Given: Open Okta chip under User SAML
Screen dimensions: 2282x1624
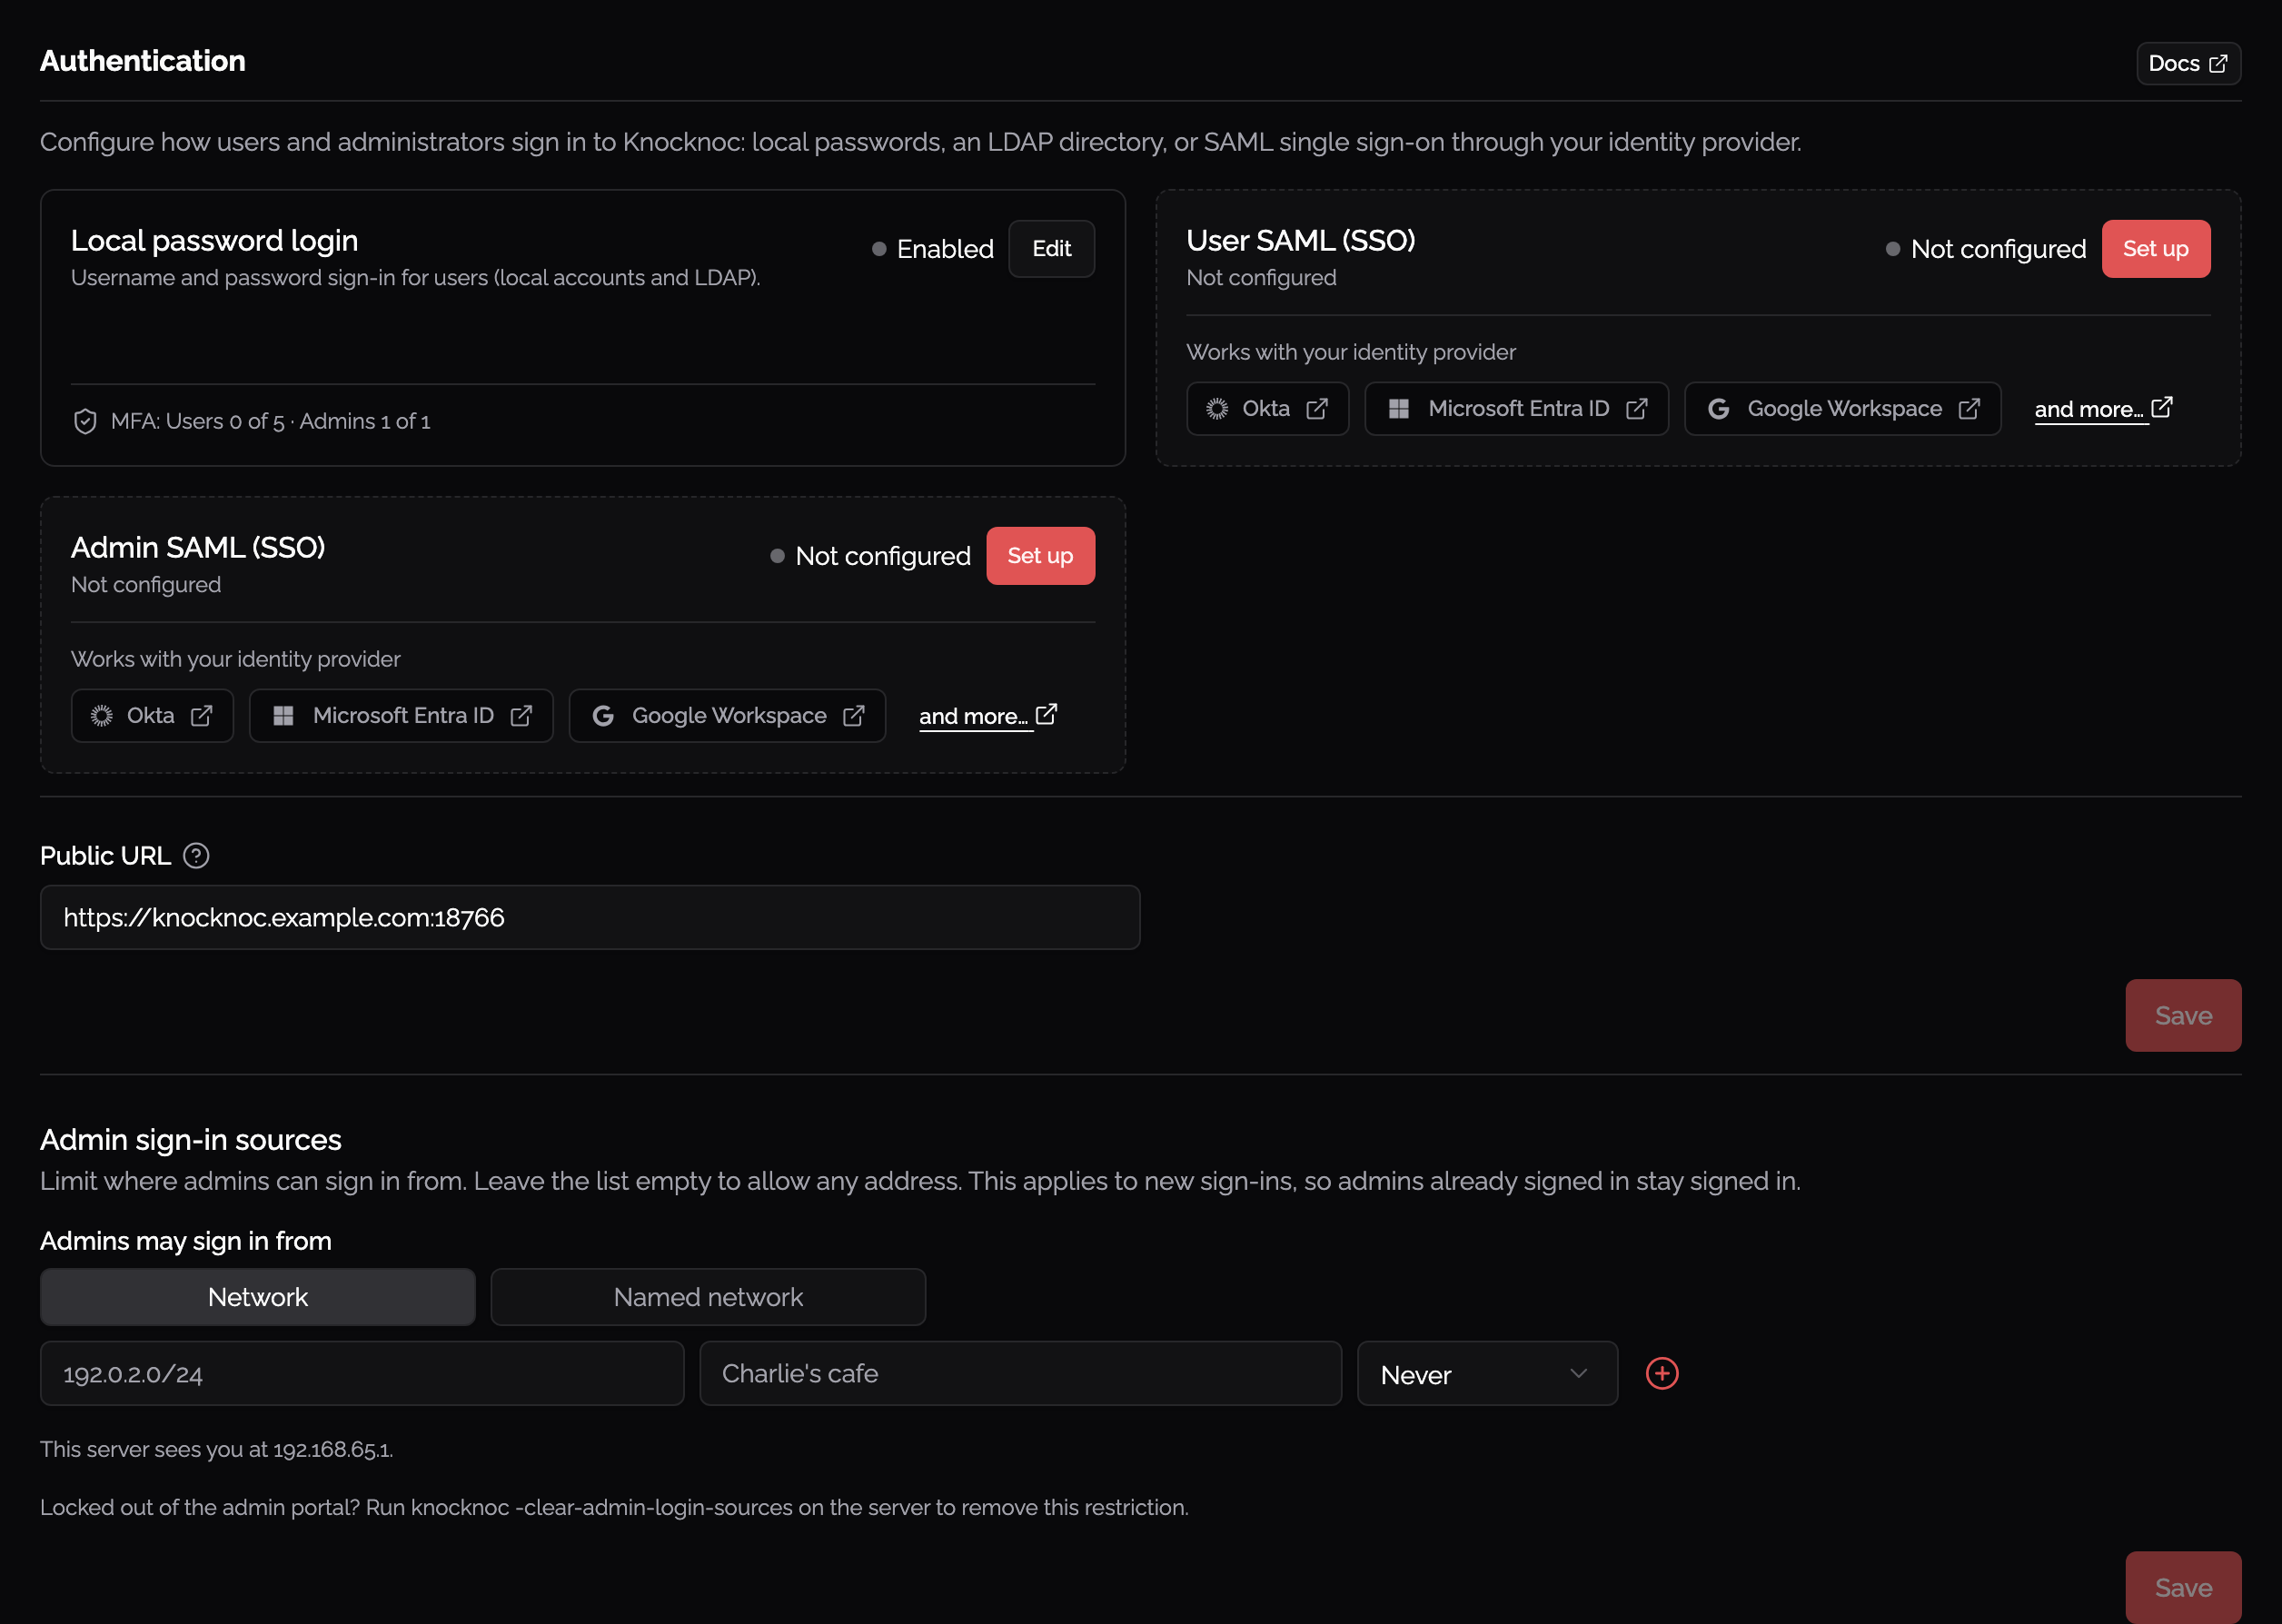Looking at the screenshot, I should (1267, 408).
